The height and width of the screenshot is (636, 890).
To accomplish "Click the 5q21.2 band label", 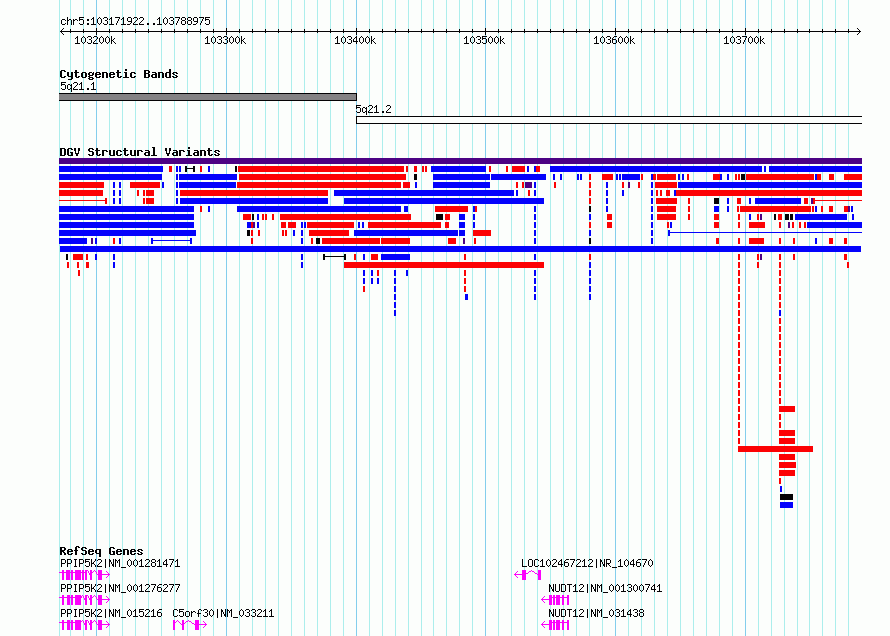I will 373,109.
